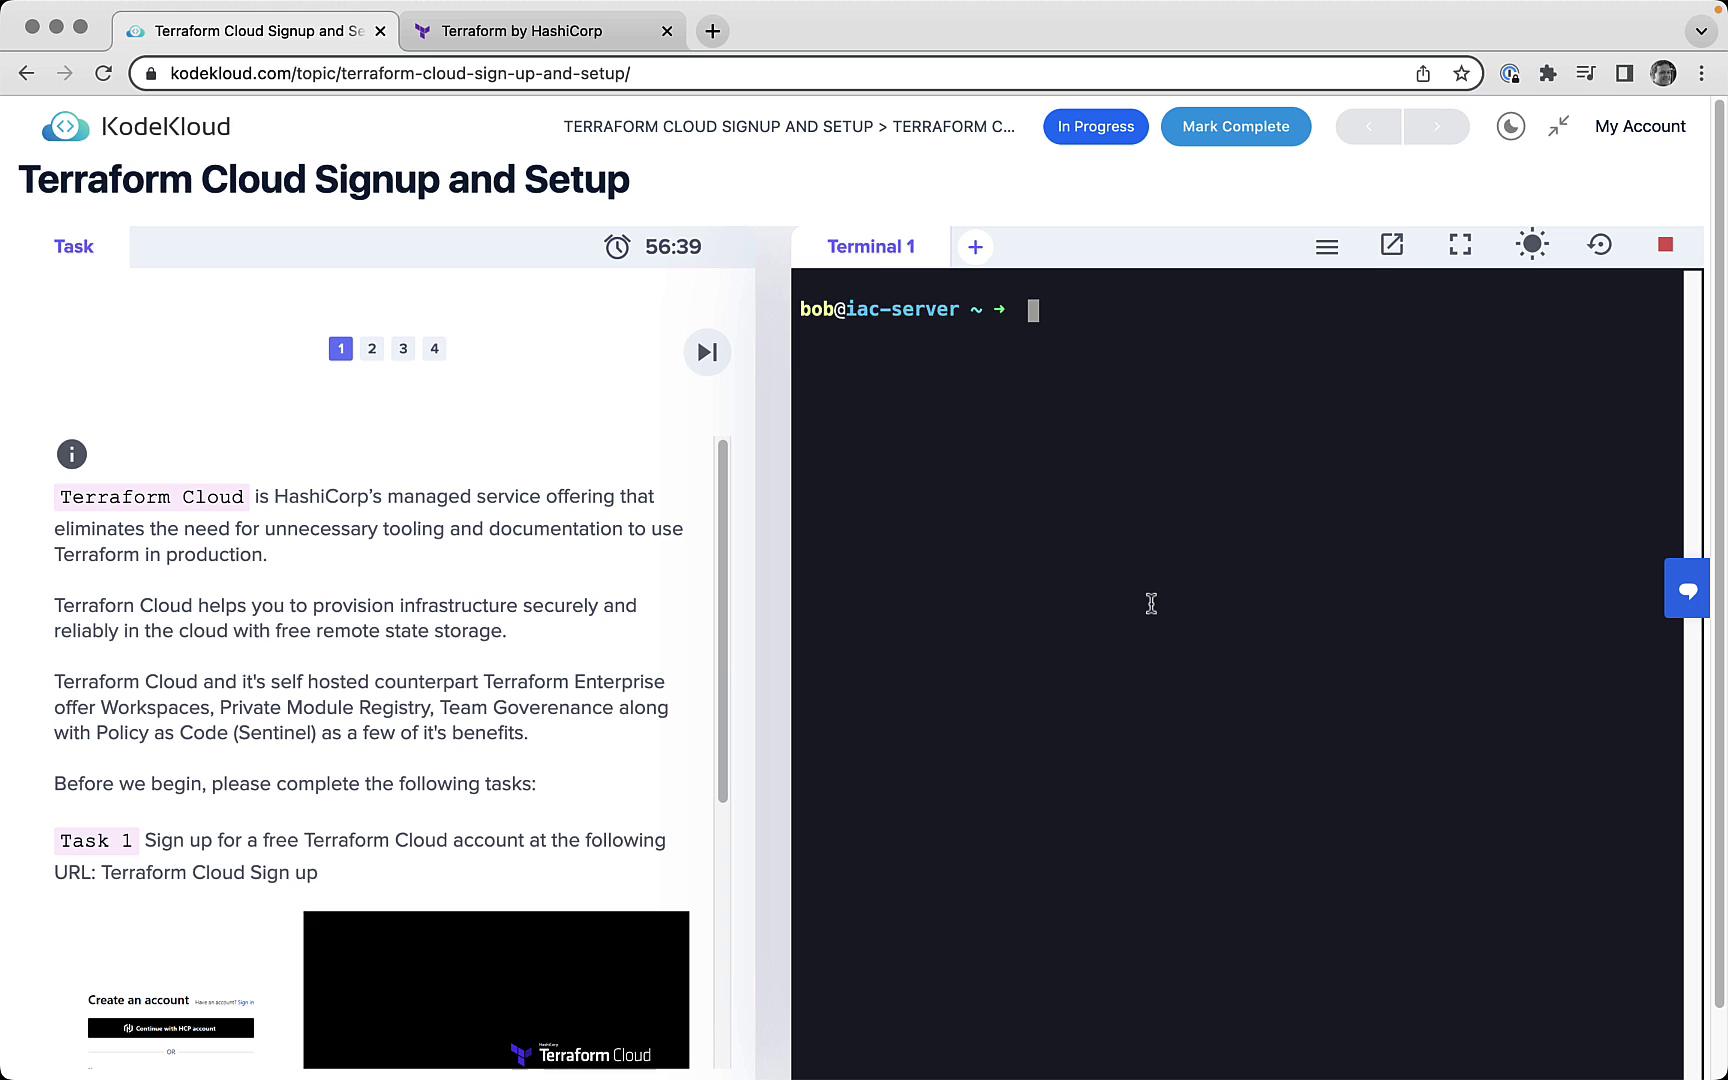Click the Create an account screenshot thumbnail
Viewport: 1728px width, 1080px height.
(171, 1029)
